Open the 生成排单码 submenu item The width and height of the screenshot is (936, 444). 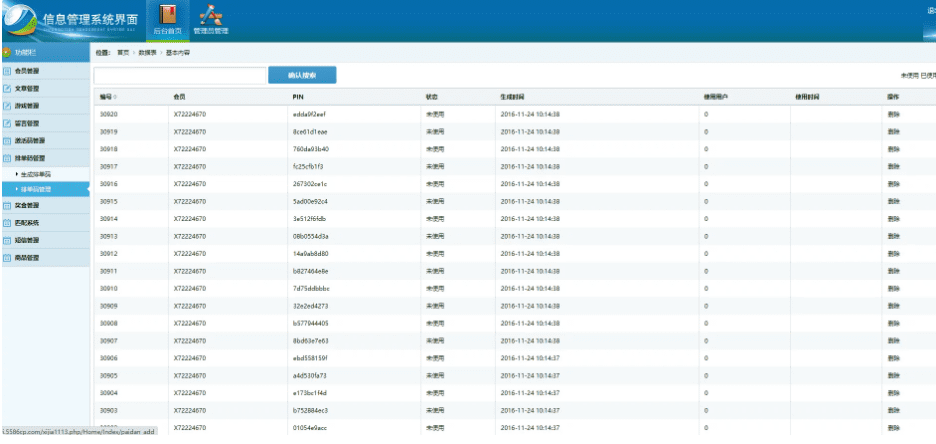pyautogui.click(x=36, y=174)
